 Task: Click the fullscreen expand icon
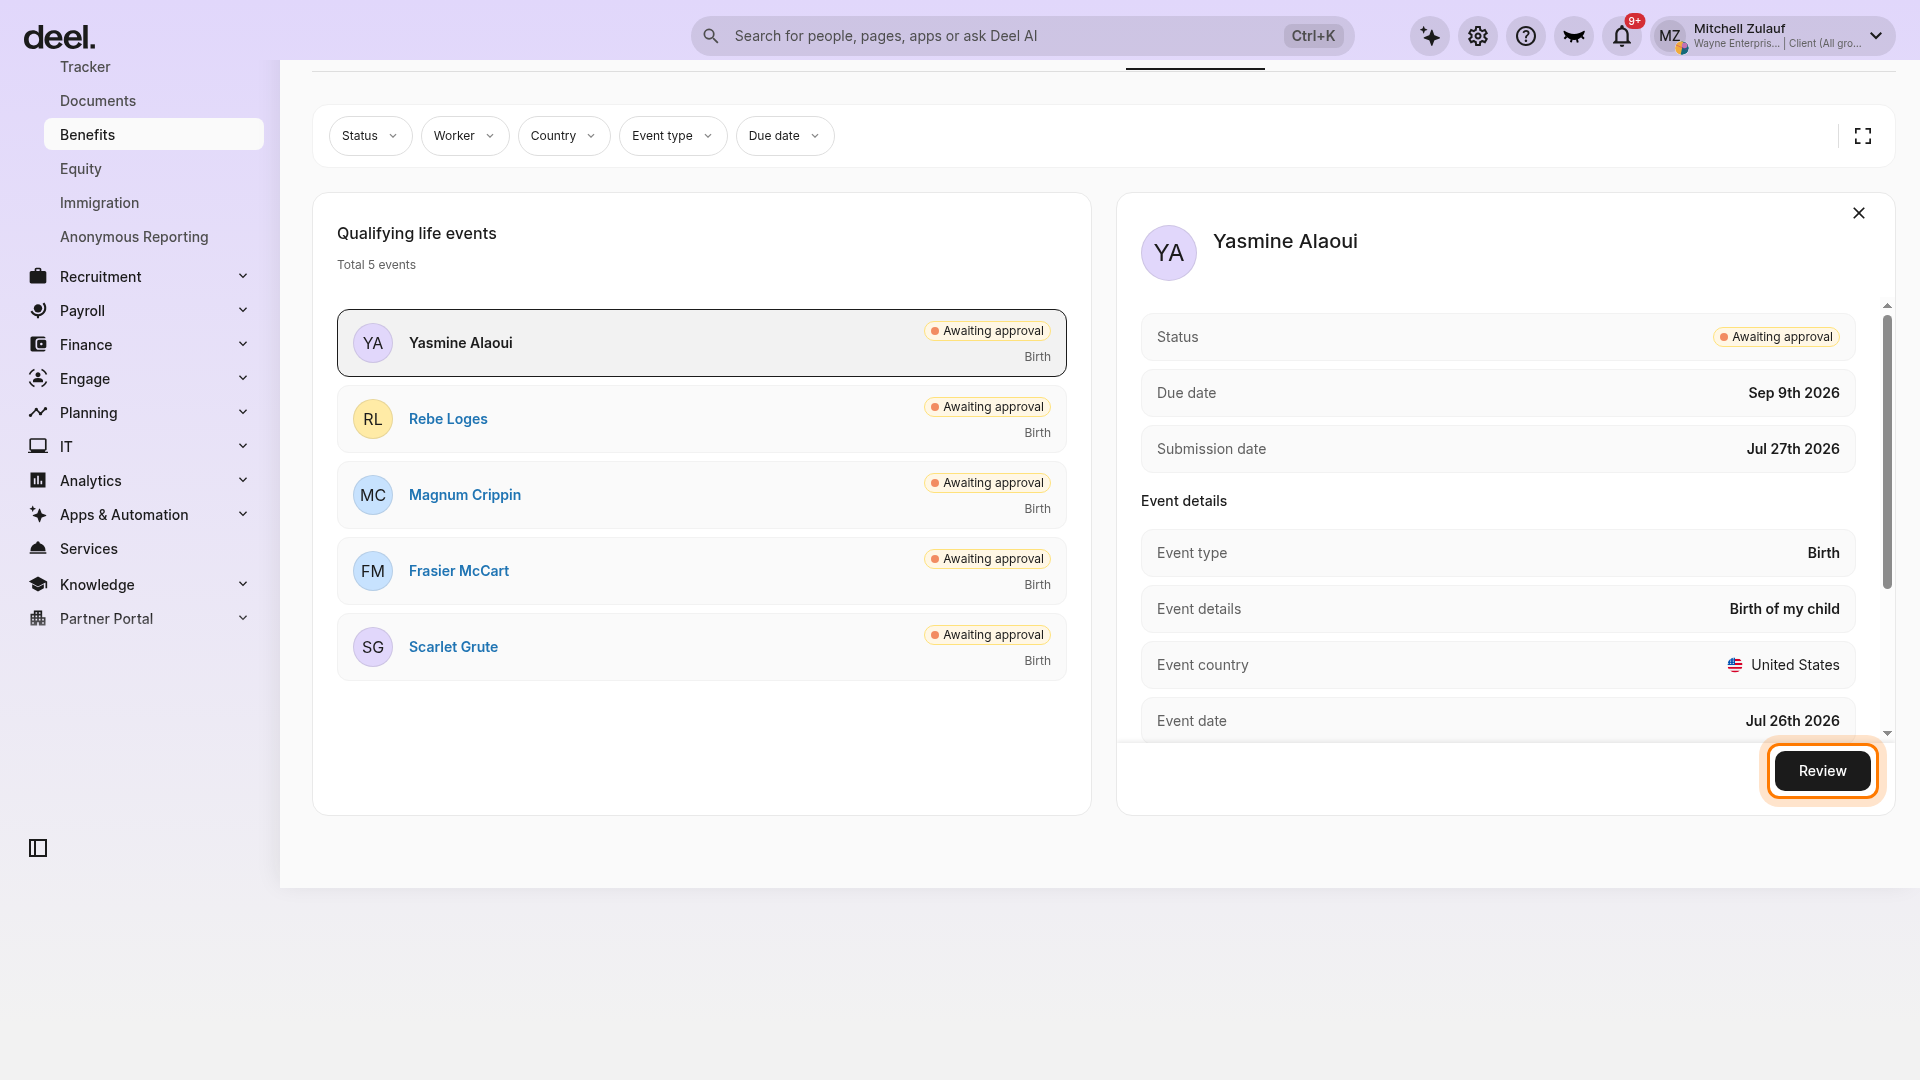(x=1863, y=136)
